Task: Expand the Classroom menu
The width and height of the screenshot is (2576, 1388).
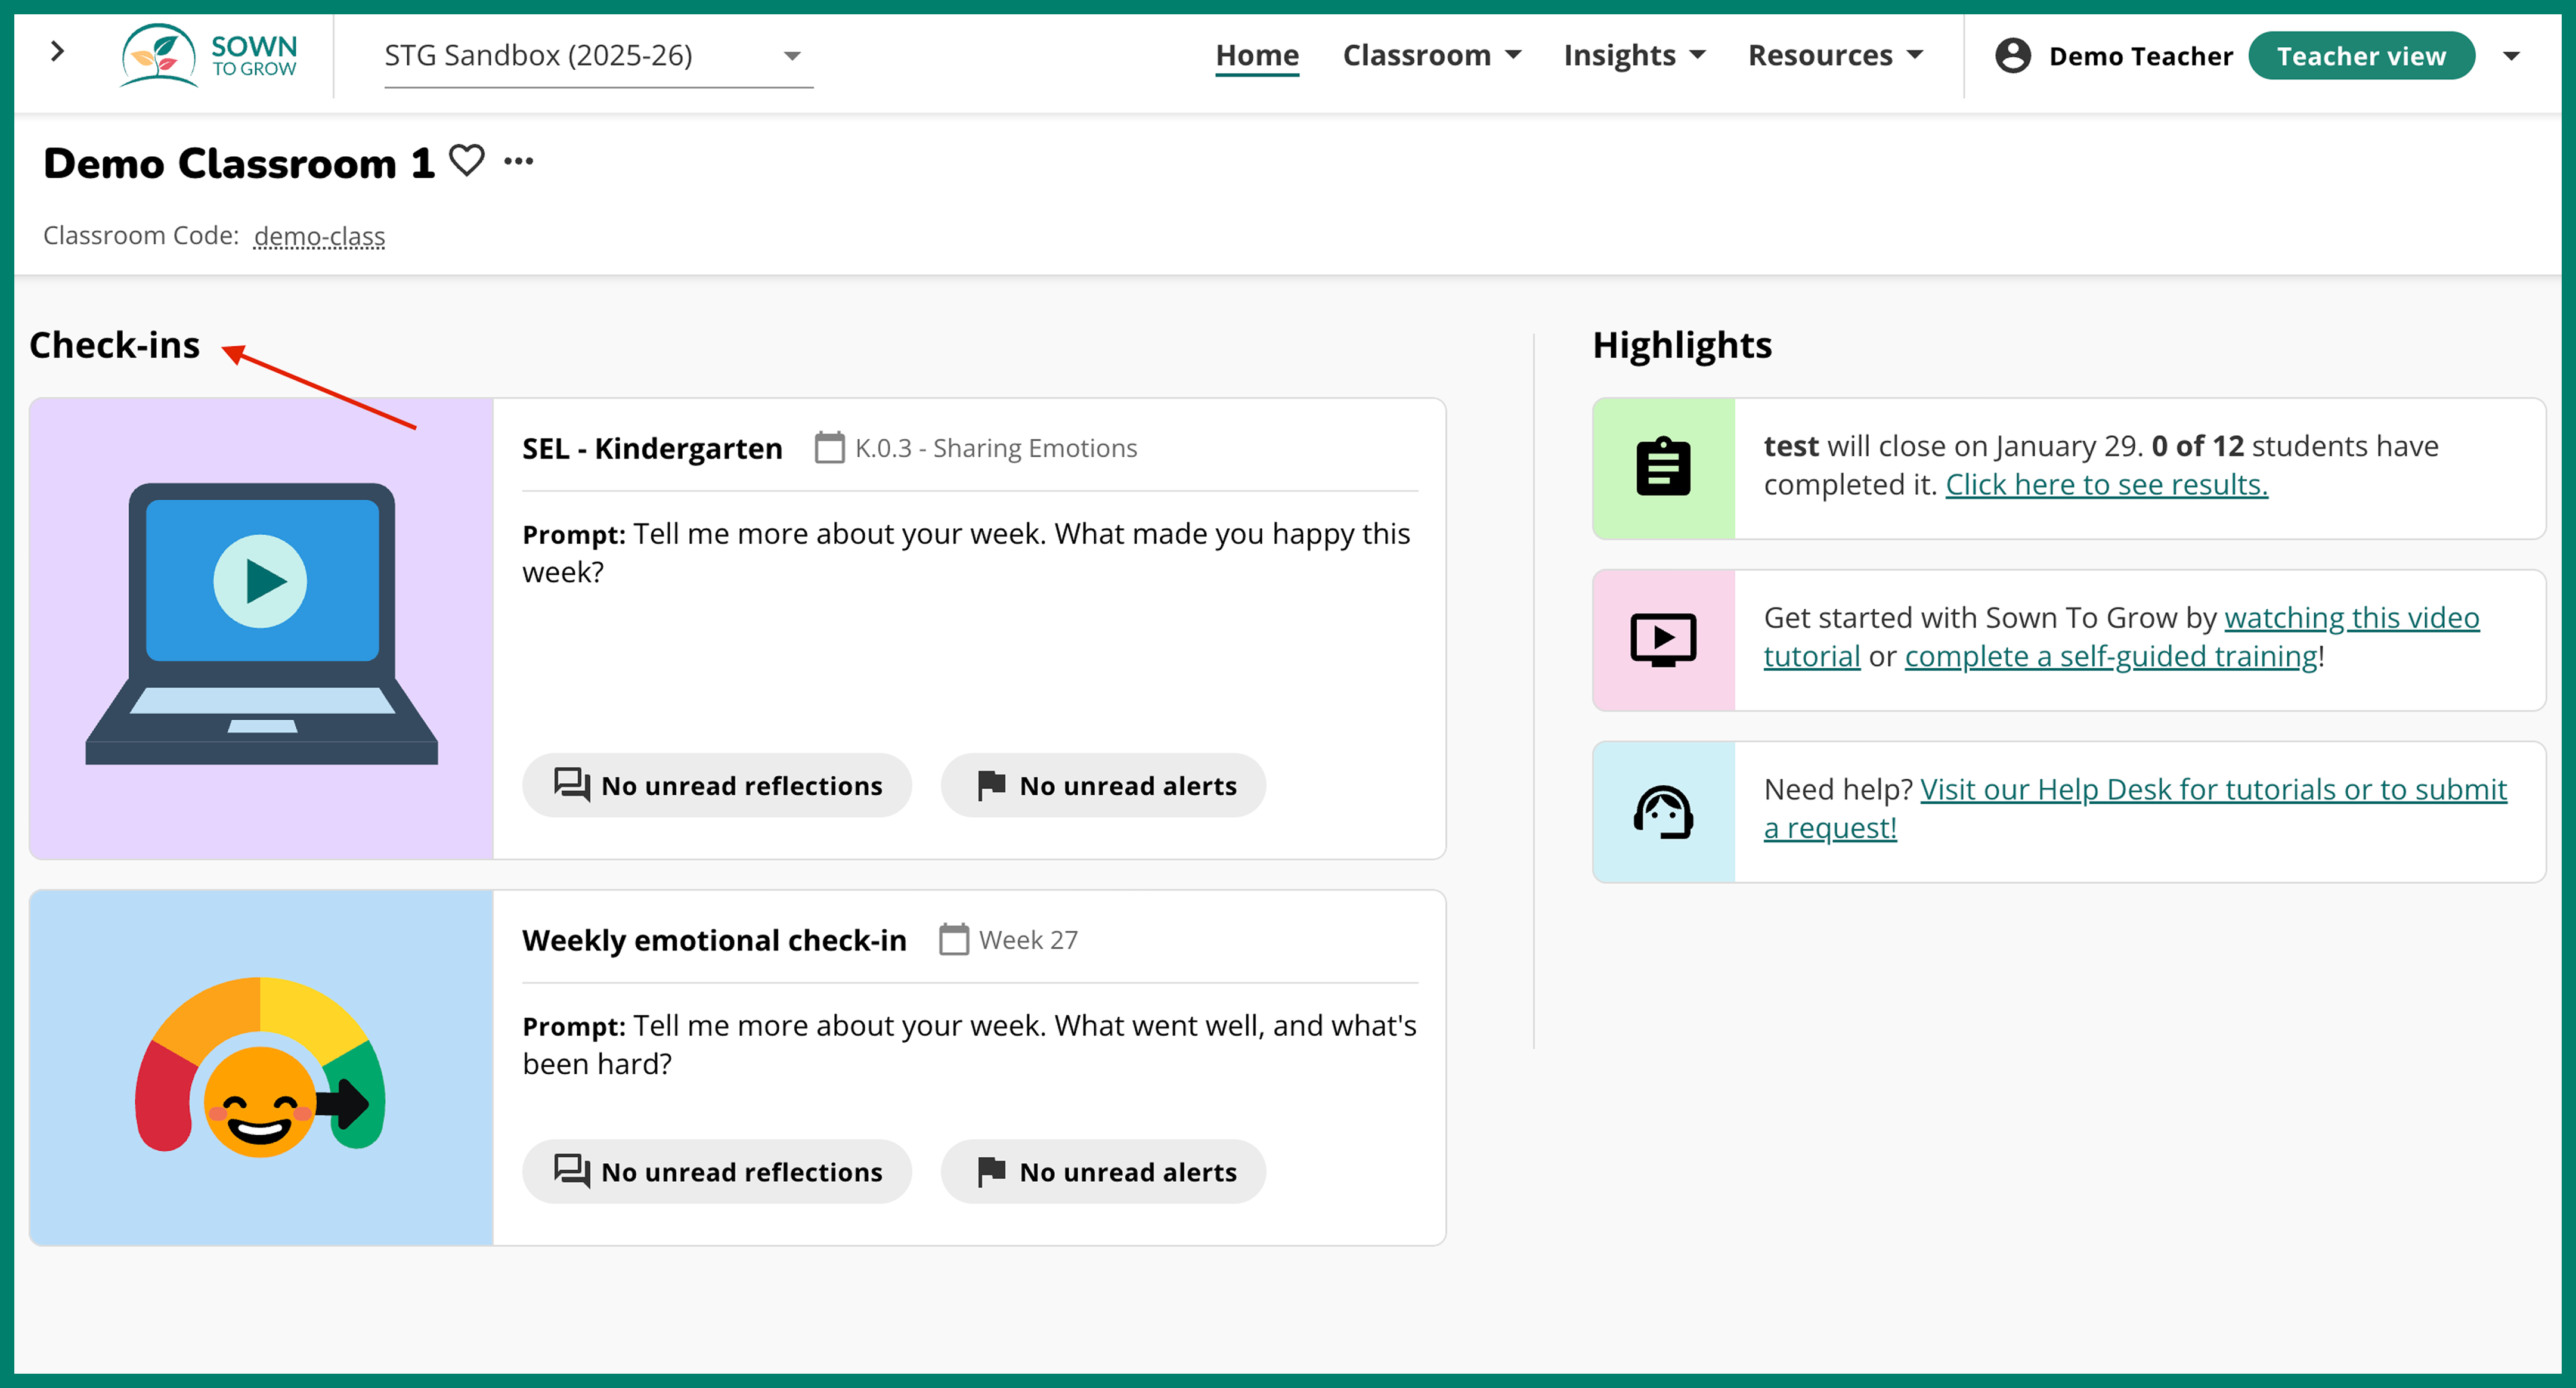Action: pos(1431,56)
